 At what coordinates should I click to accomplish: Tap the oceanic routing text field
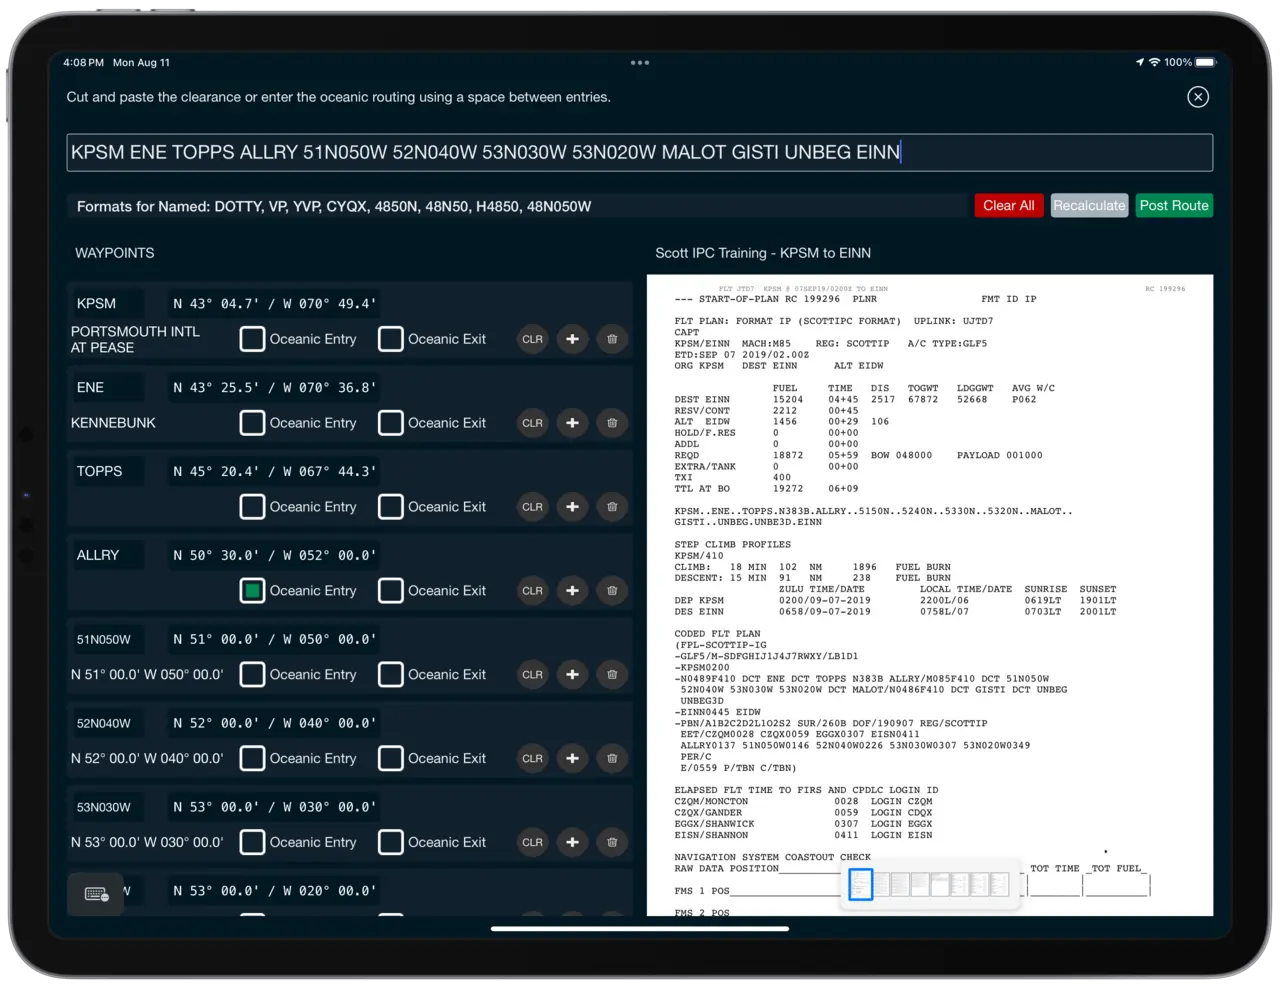[x=640, y=153]
